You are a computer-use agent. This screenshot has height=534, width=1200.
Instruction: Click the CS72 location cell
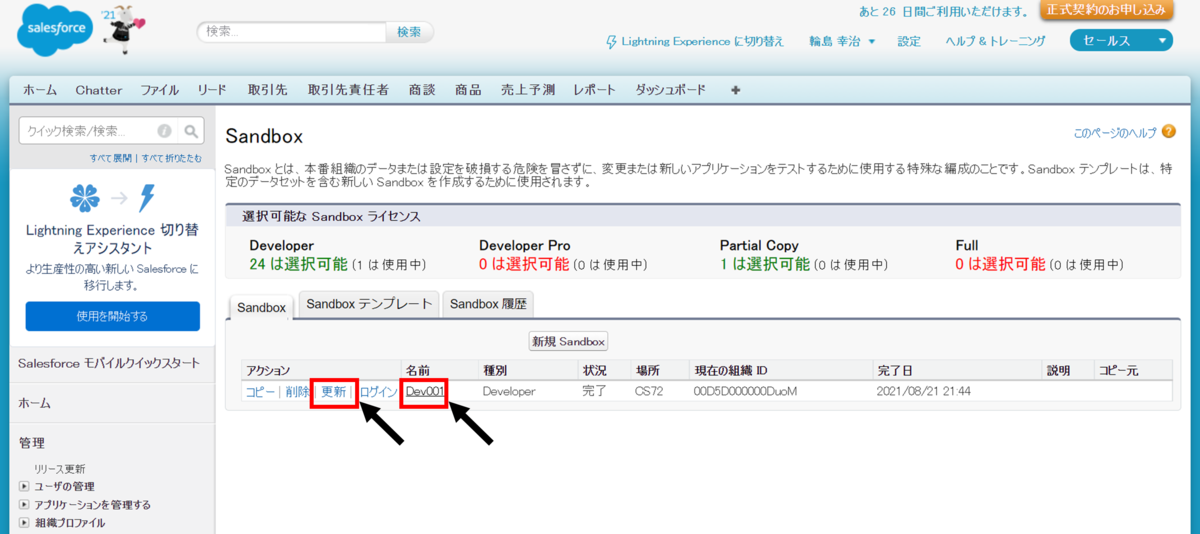[650, 392]
